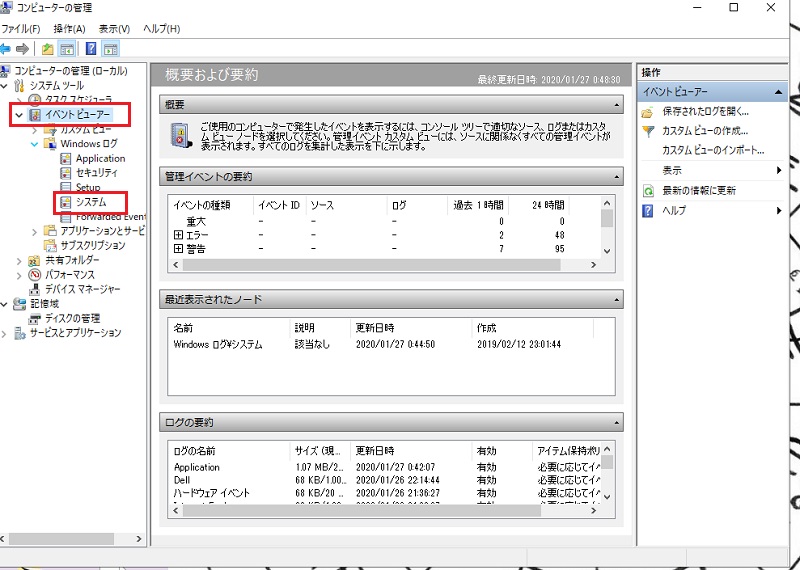Click 最新の情報に更新 action
The width and height of the screenshot is (800, 570).
699,190
